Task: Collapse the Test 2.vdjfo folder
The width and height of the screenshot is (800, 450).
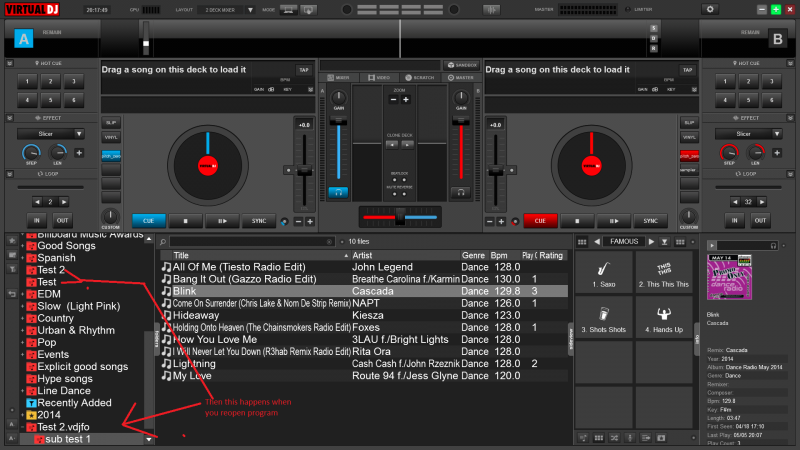Action: (22, 427)
